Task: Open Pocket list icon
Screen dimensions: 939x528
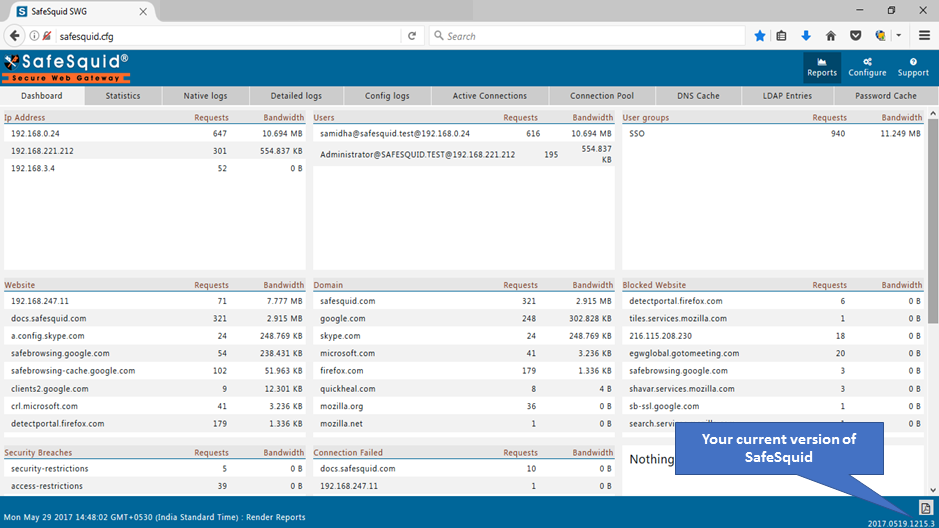Action: pyautogui.click(x=855, y=36)
